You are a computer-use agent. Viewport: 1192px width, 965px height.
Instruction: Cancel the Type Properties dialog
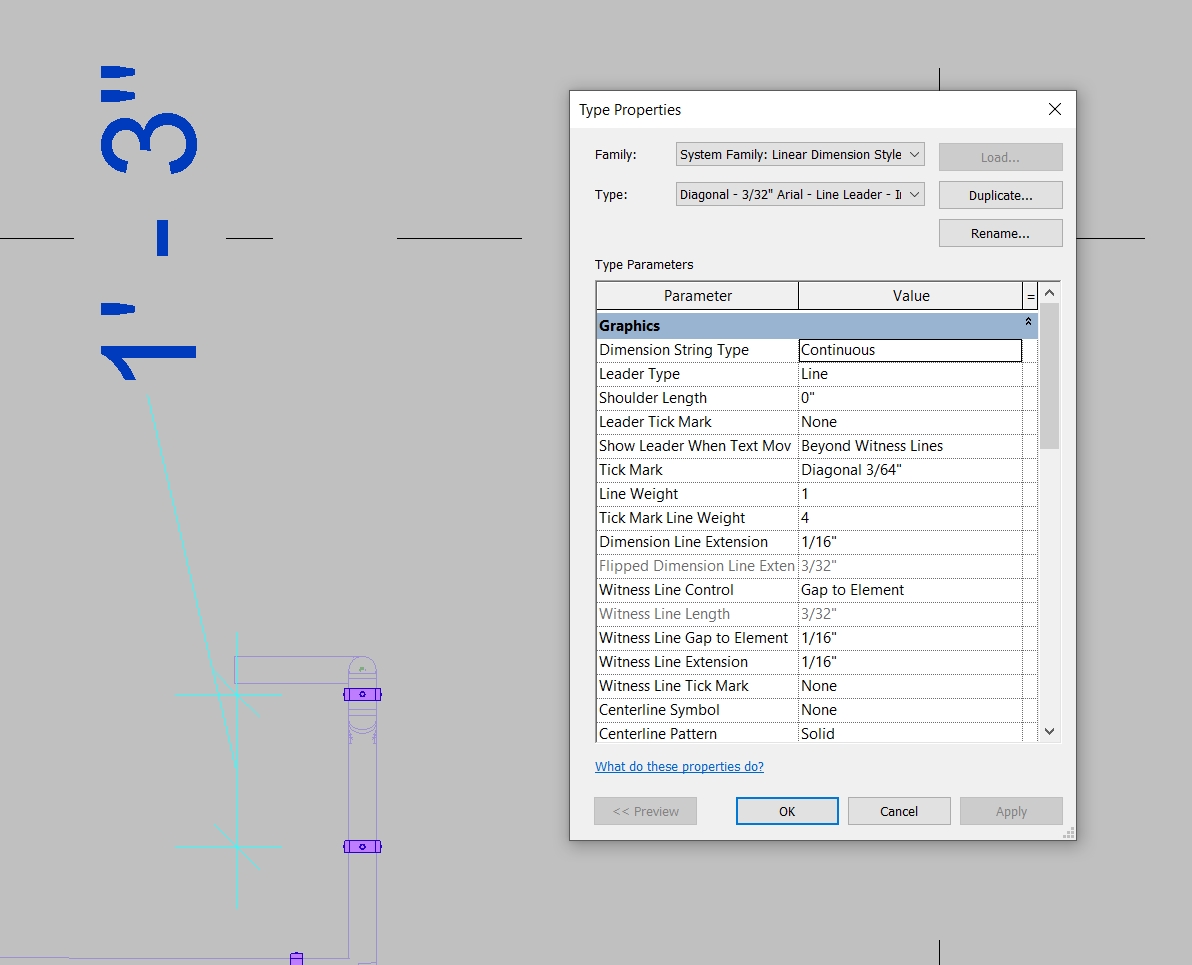coord(898,811)
